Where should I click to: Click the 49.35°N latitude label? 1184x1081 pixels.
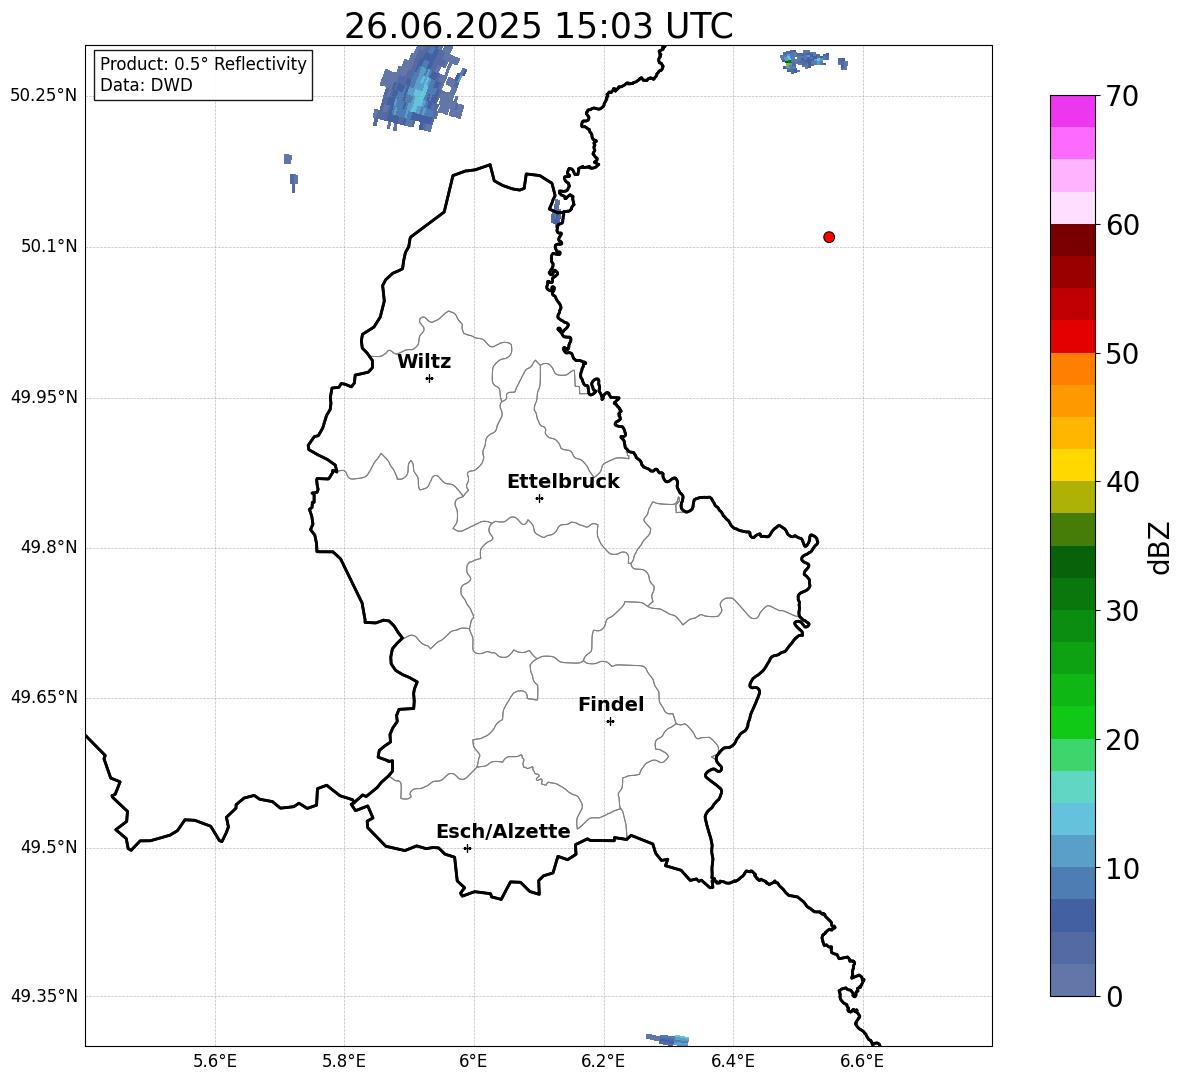coord(44,996)
